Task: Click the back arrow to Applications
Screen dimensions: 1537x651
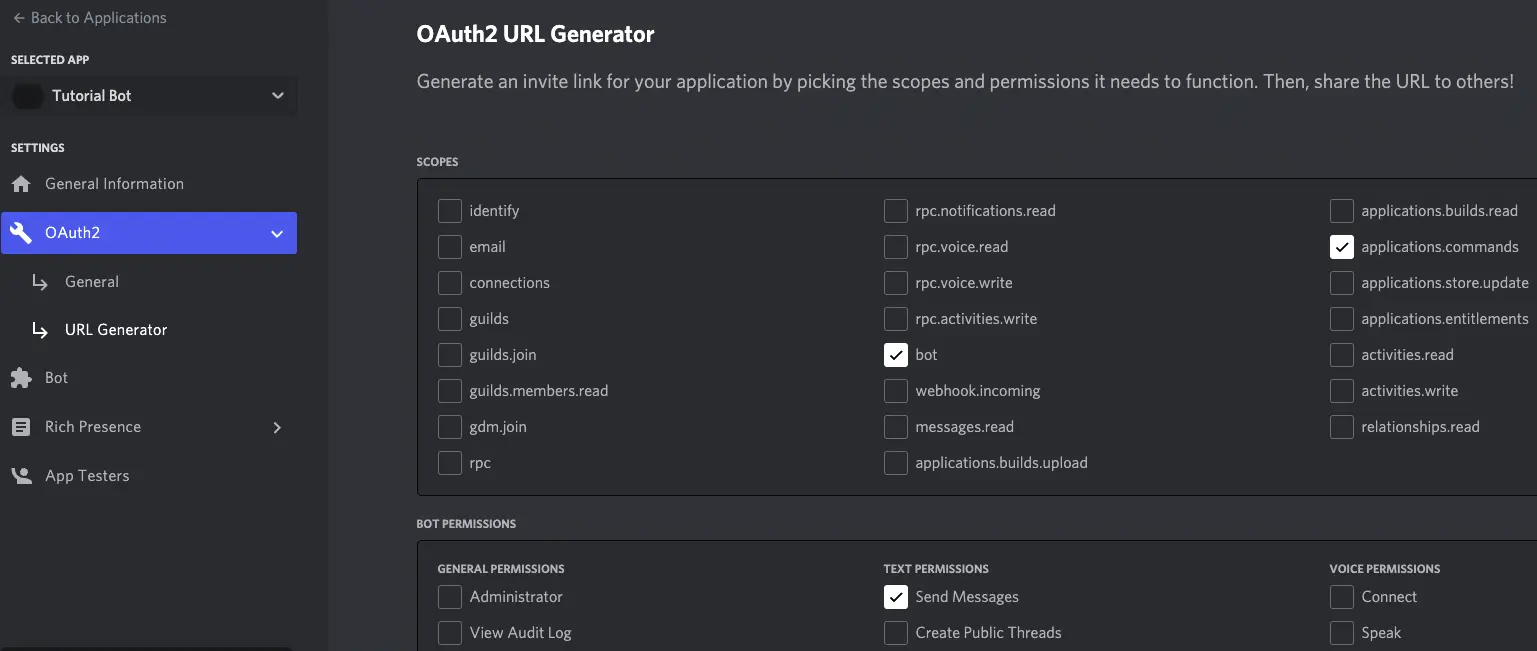Action: (18, 18)
